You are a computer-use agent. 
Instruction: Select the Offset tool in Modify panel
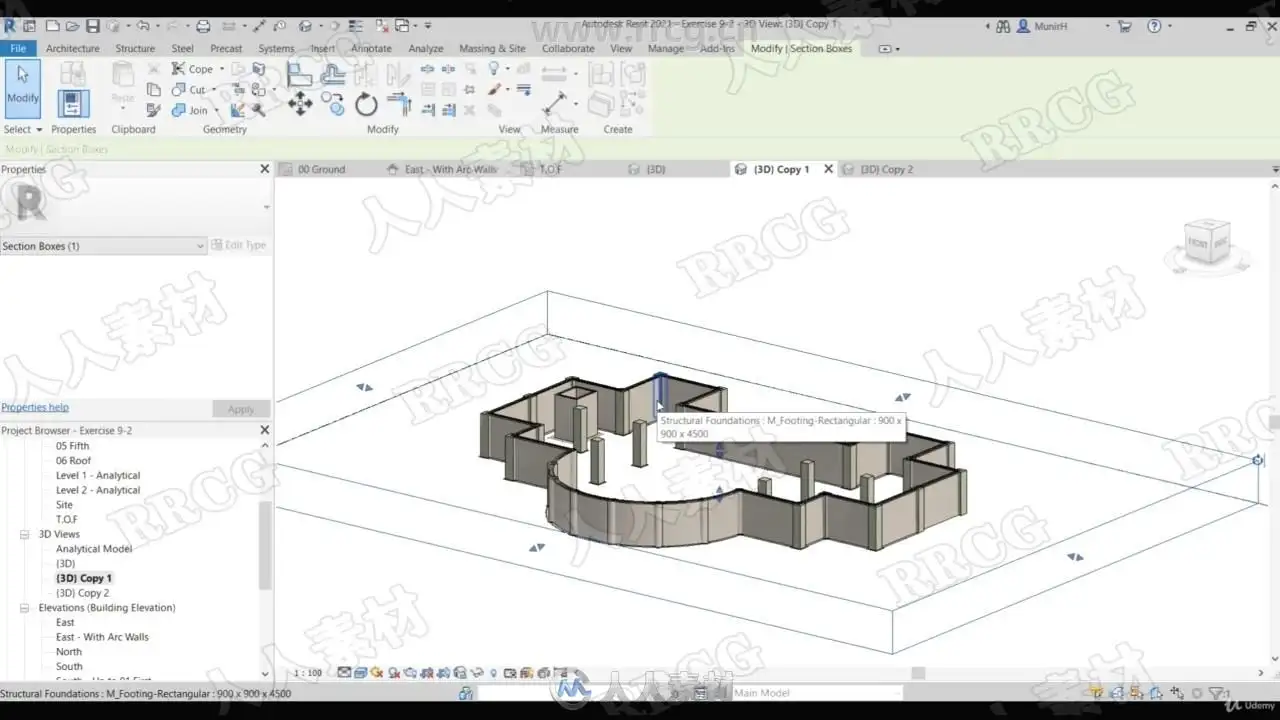tap(332, 73)
